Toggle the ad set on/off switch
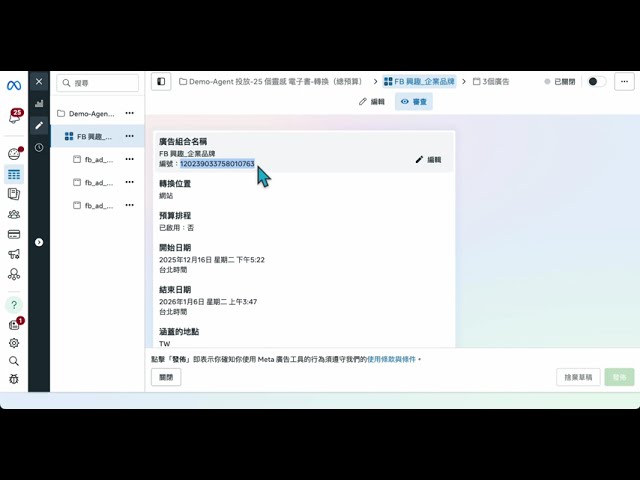Image resolution: width=640 pixels, height=480 pixels. 596,82
